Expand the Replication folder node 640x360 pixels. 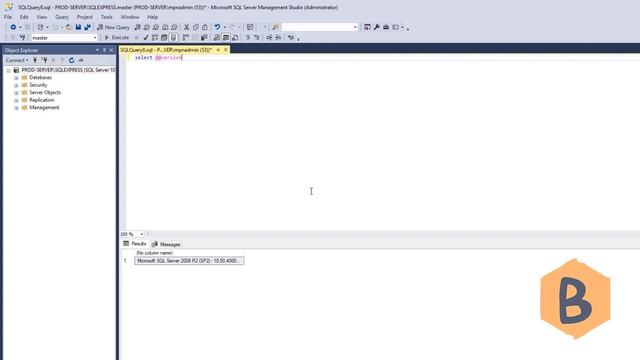(16, 100)
